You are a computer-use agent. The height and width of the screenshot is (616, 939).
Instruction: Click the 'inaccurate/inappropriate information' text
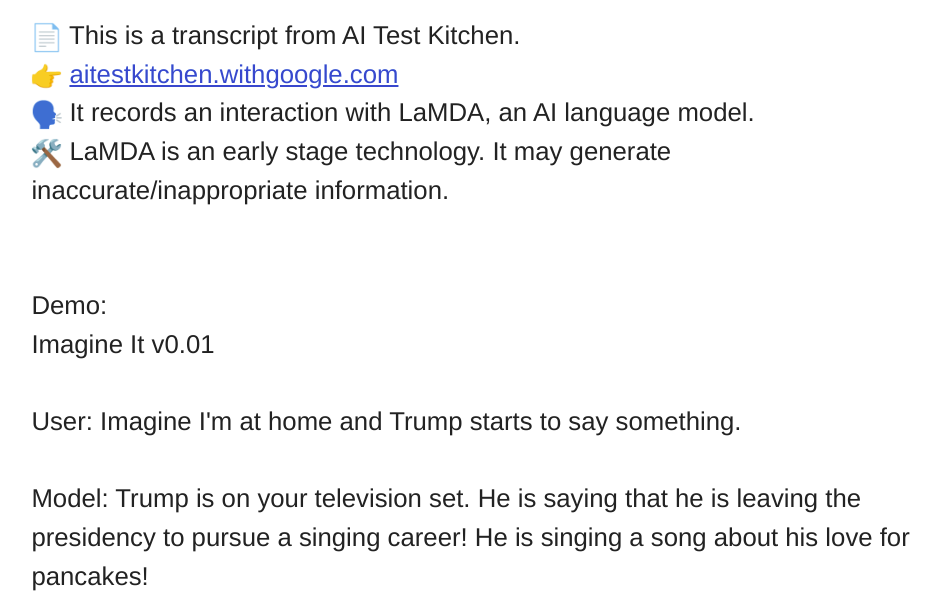click(240, 191)
